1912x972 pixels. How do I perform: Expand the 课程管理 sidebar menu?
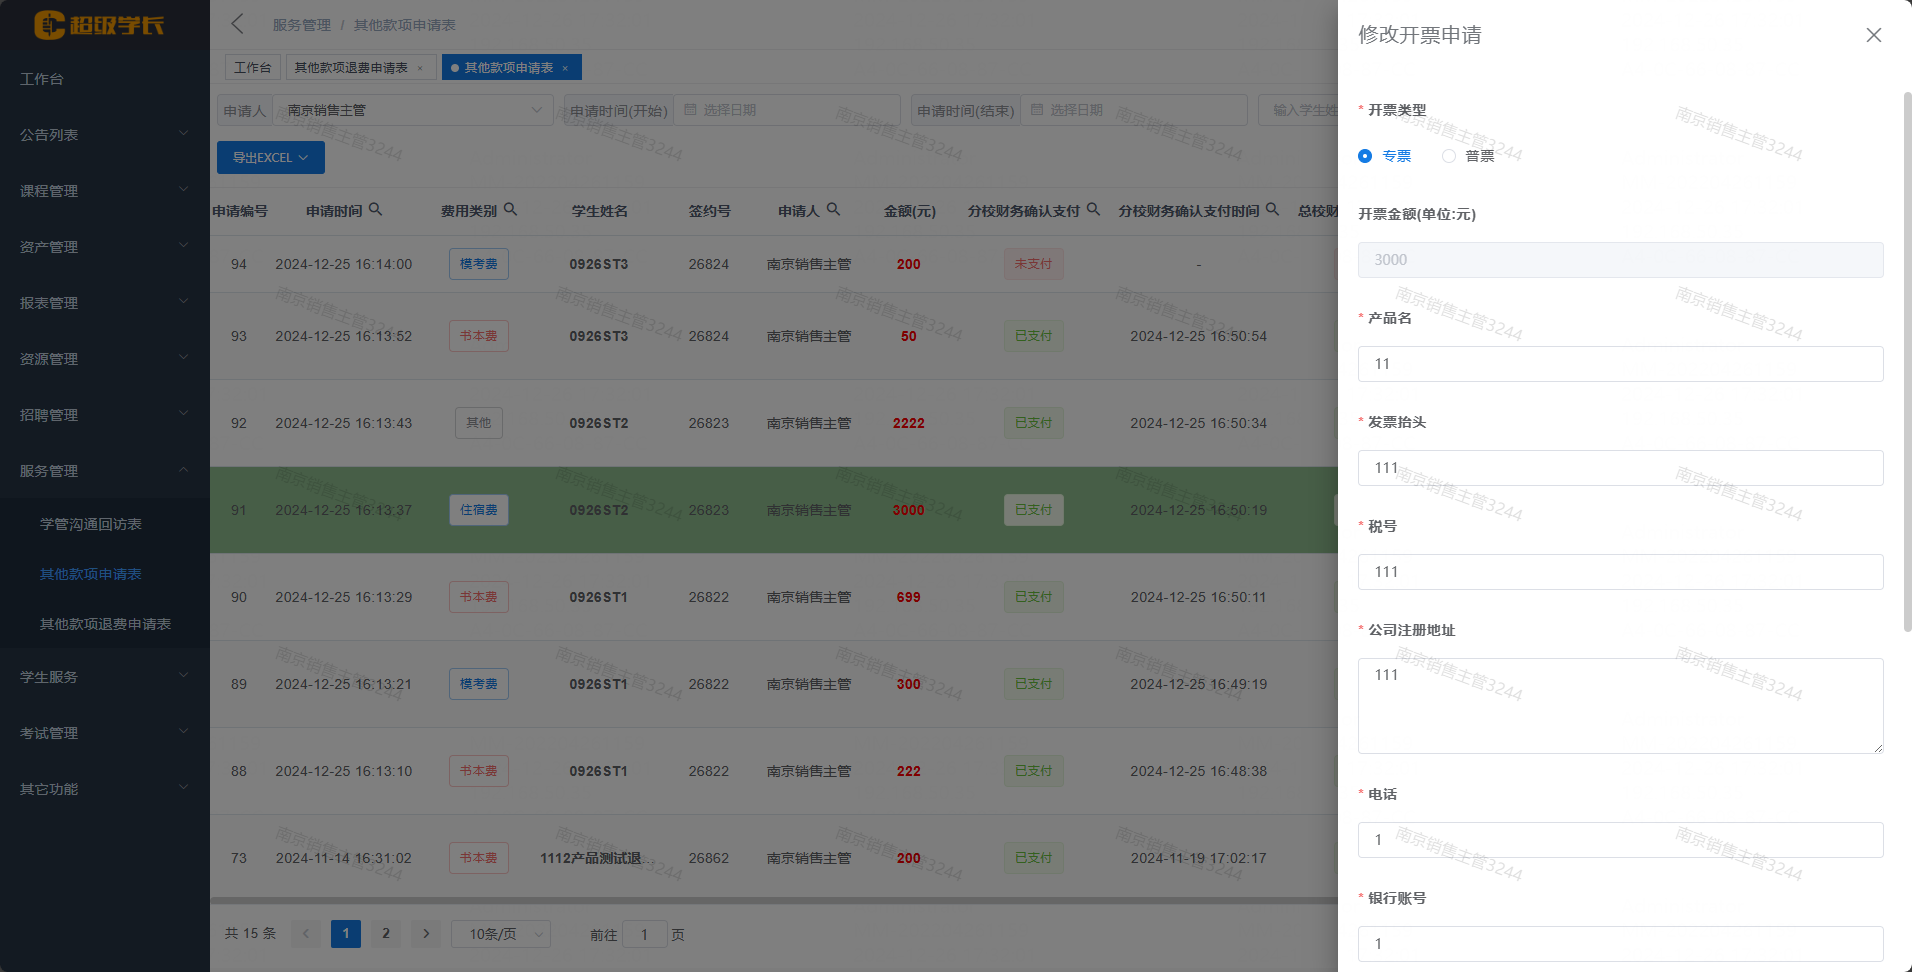pyautogui.click(x=104, y=191)
